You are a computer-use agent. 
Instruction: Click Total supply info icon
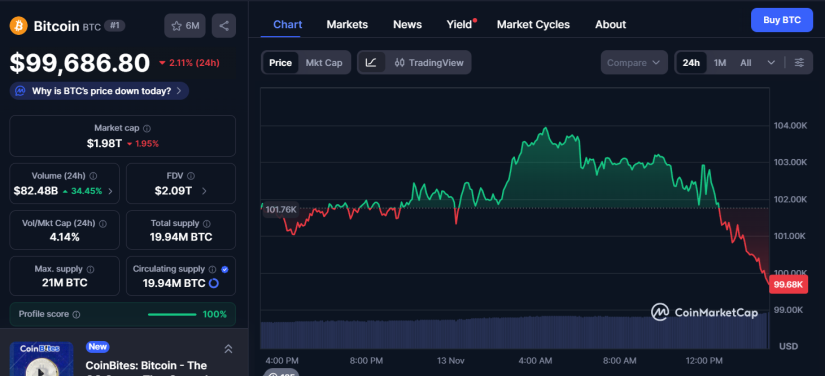coord(207,223)
